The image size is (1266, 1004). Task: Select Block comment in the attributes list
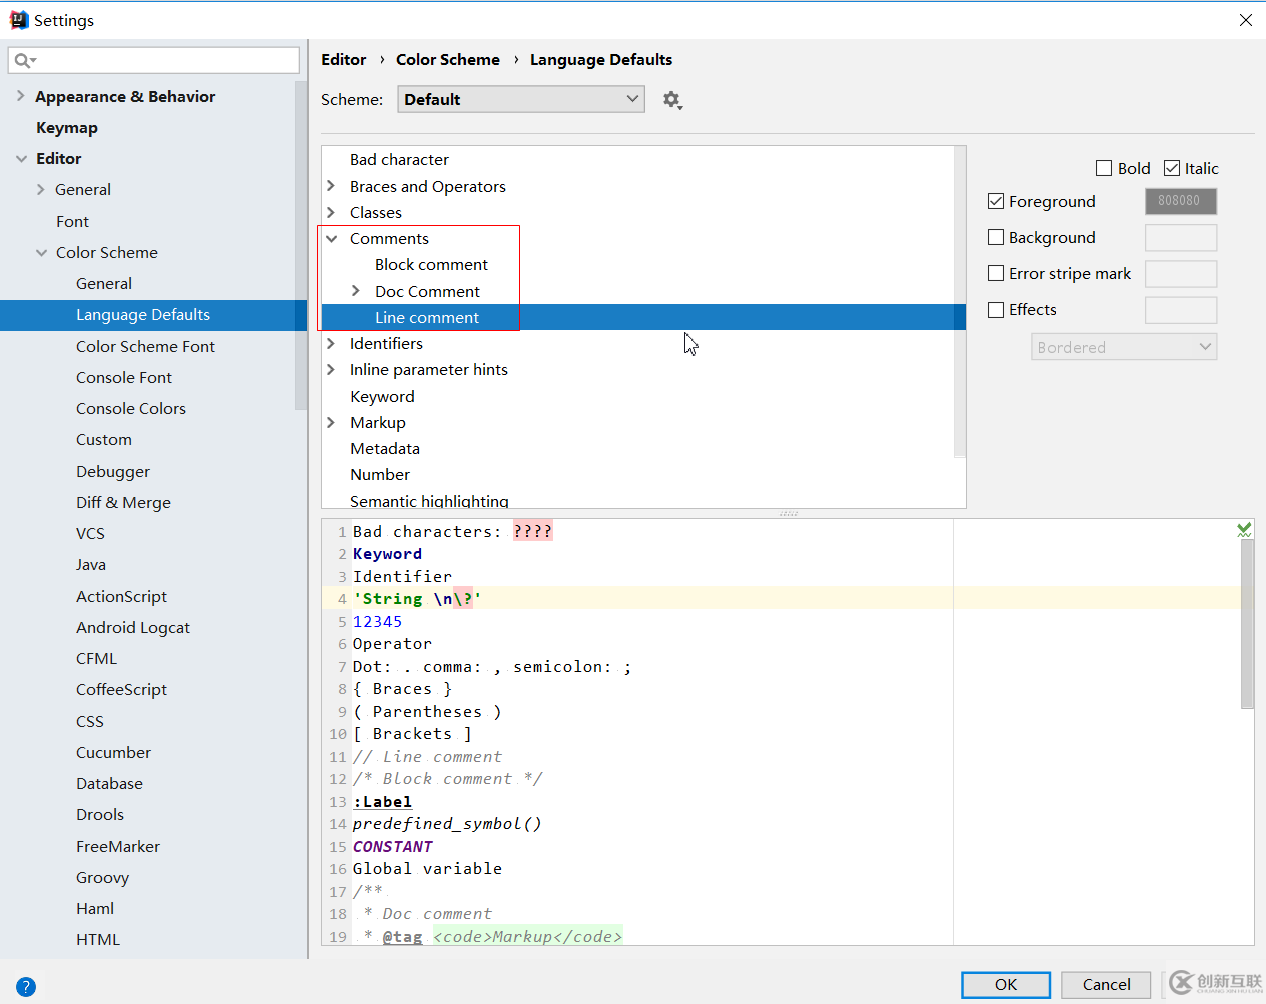(x=431, y=264)
